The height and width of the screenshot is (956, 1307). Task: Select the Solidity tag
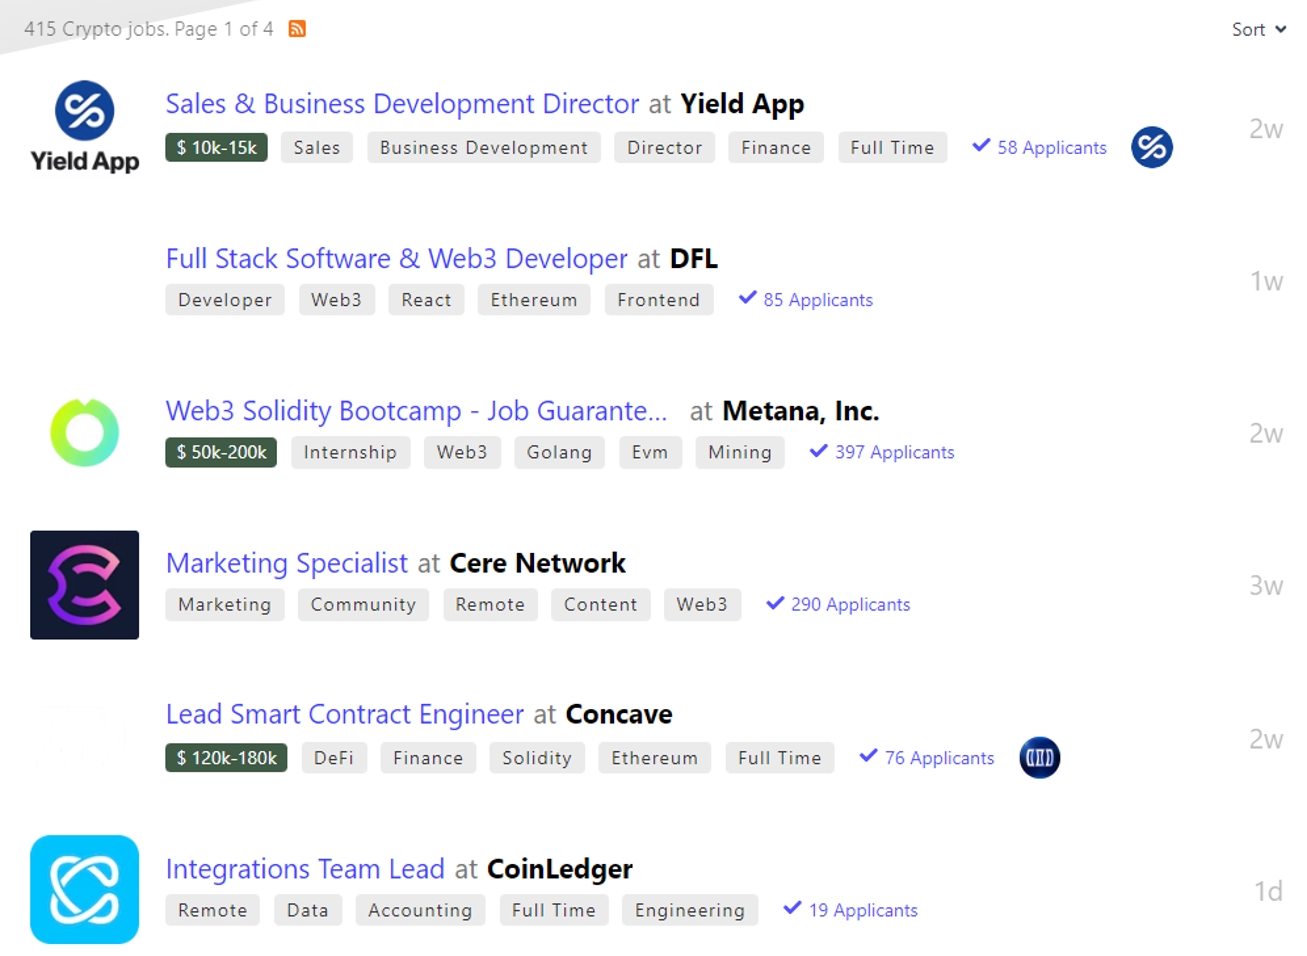pyautogui.click(x=537, y=758)
